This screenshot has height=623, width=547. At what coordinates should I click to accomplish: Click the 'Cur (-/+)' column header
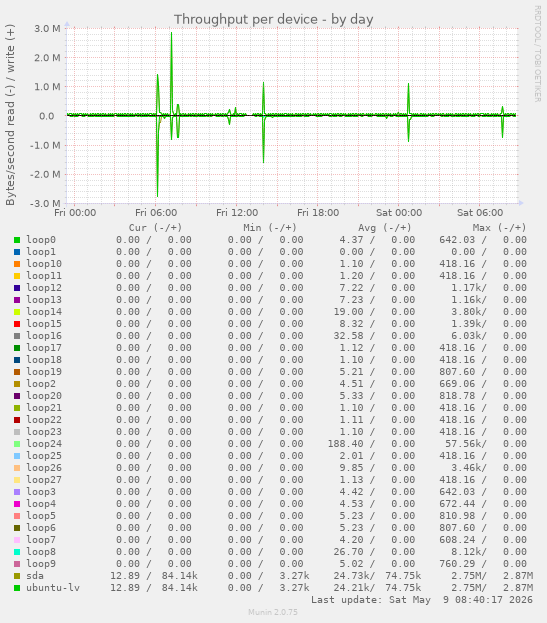(155, 228)
